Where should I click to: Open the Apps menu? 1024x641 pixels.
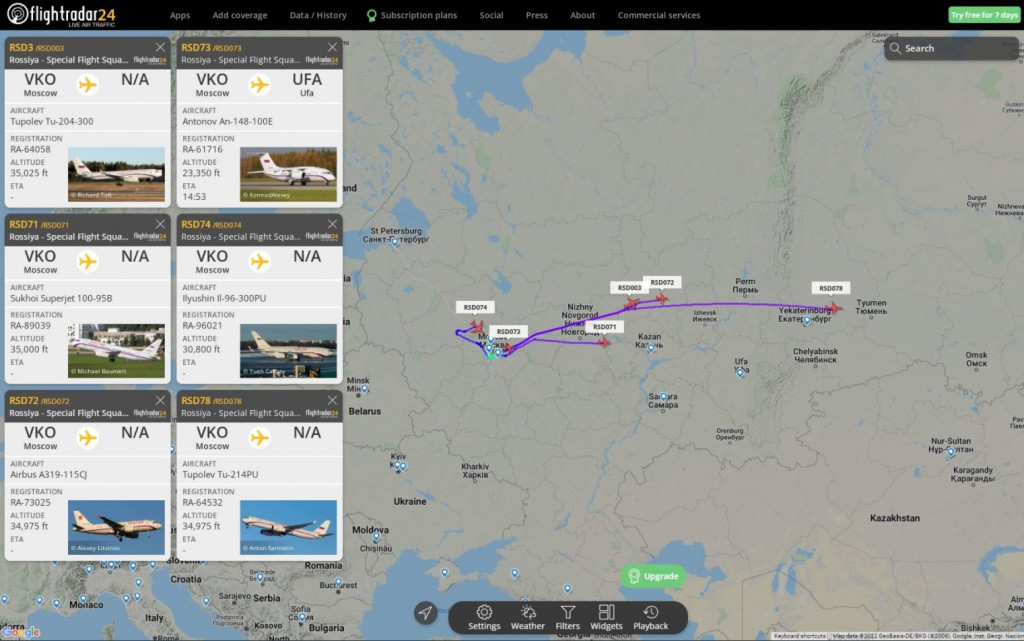point(180,15)
